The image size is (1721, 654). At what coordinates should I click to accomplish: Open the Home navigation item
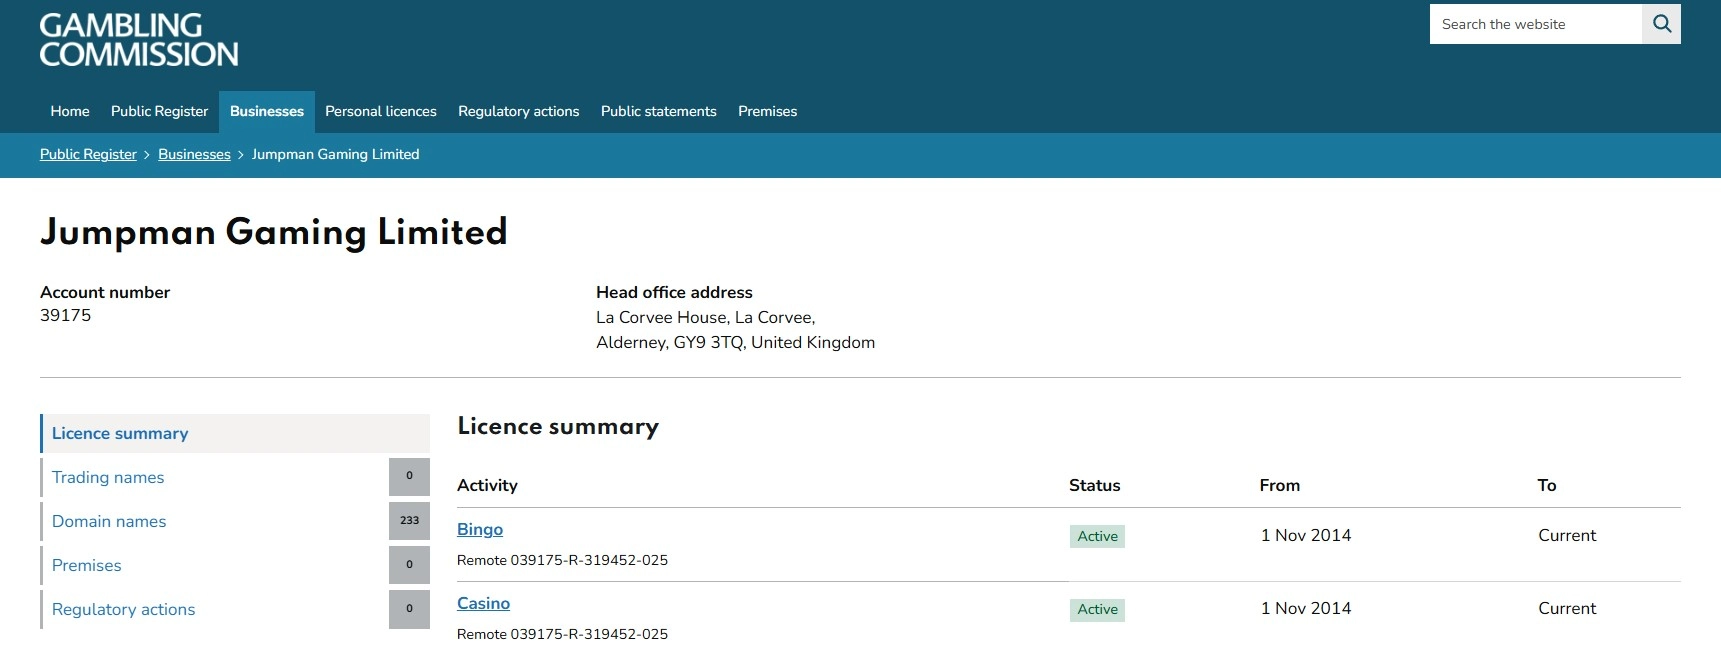70,111
